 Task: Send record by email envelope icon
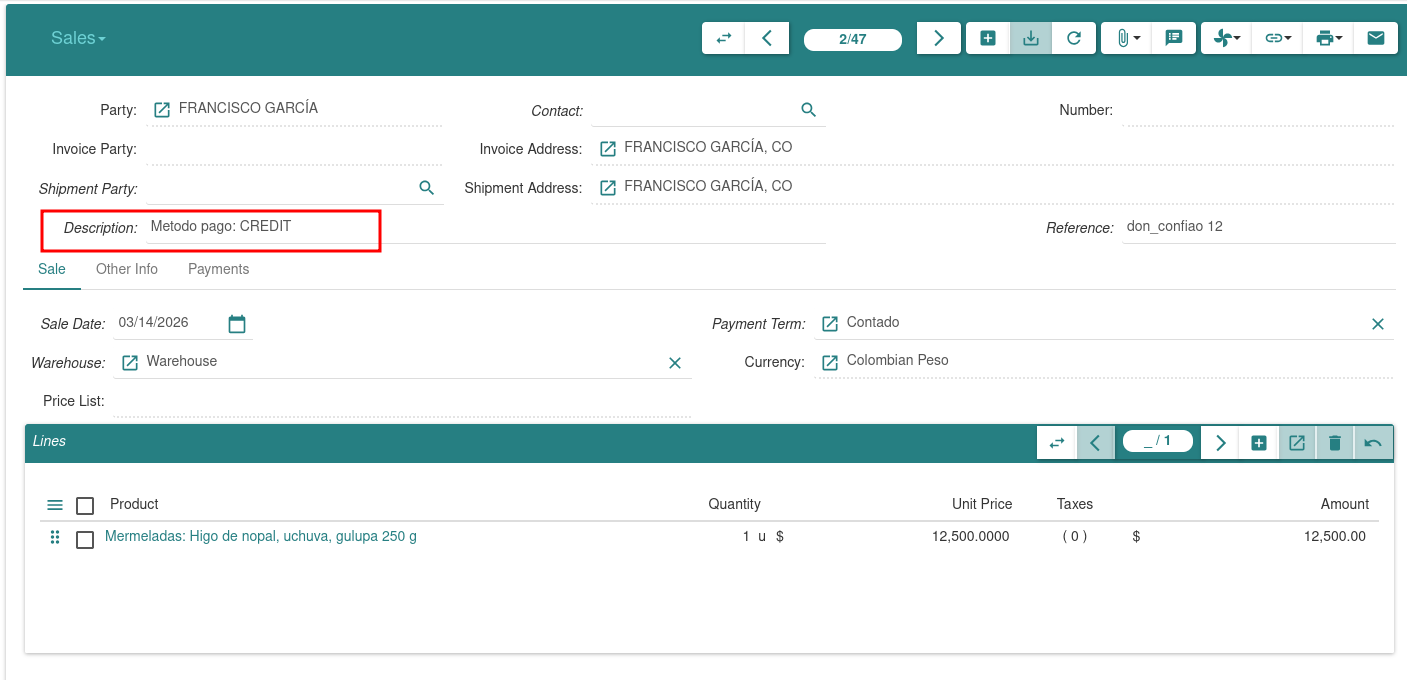click(x=1376, y=38)
